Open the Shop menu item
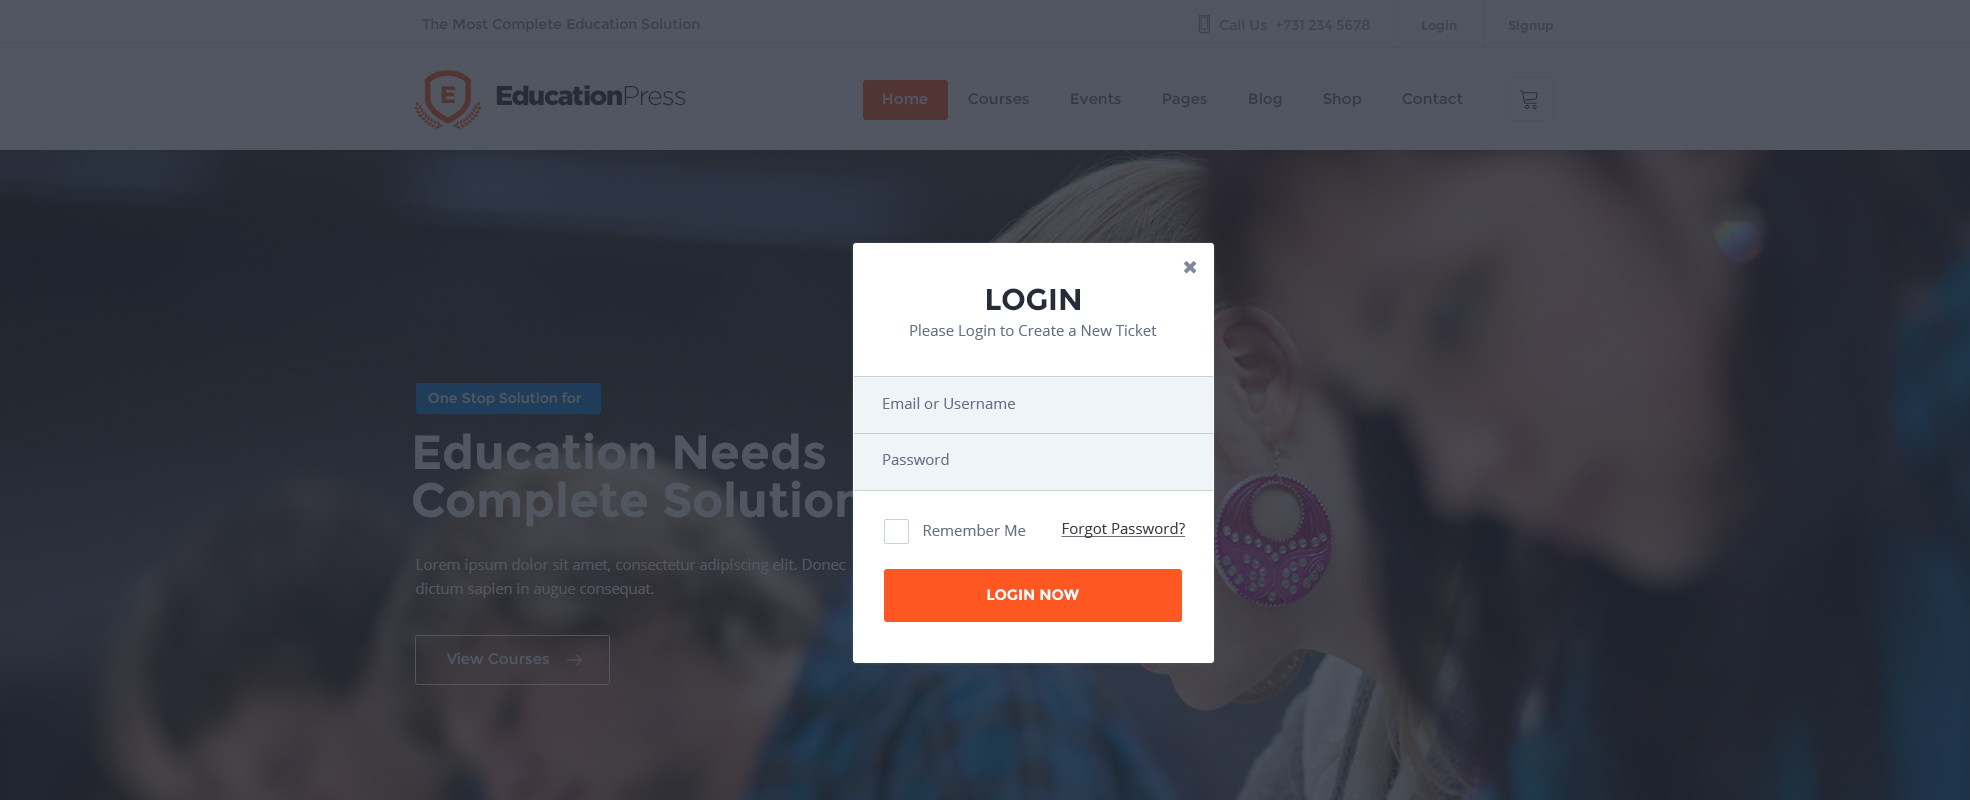 tap(1342, 99)
